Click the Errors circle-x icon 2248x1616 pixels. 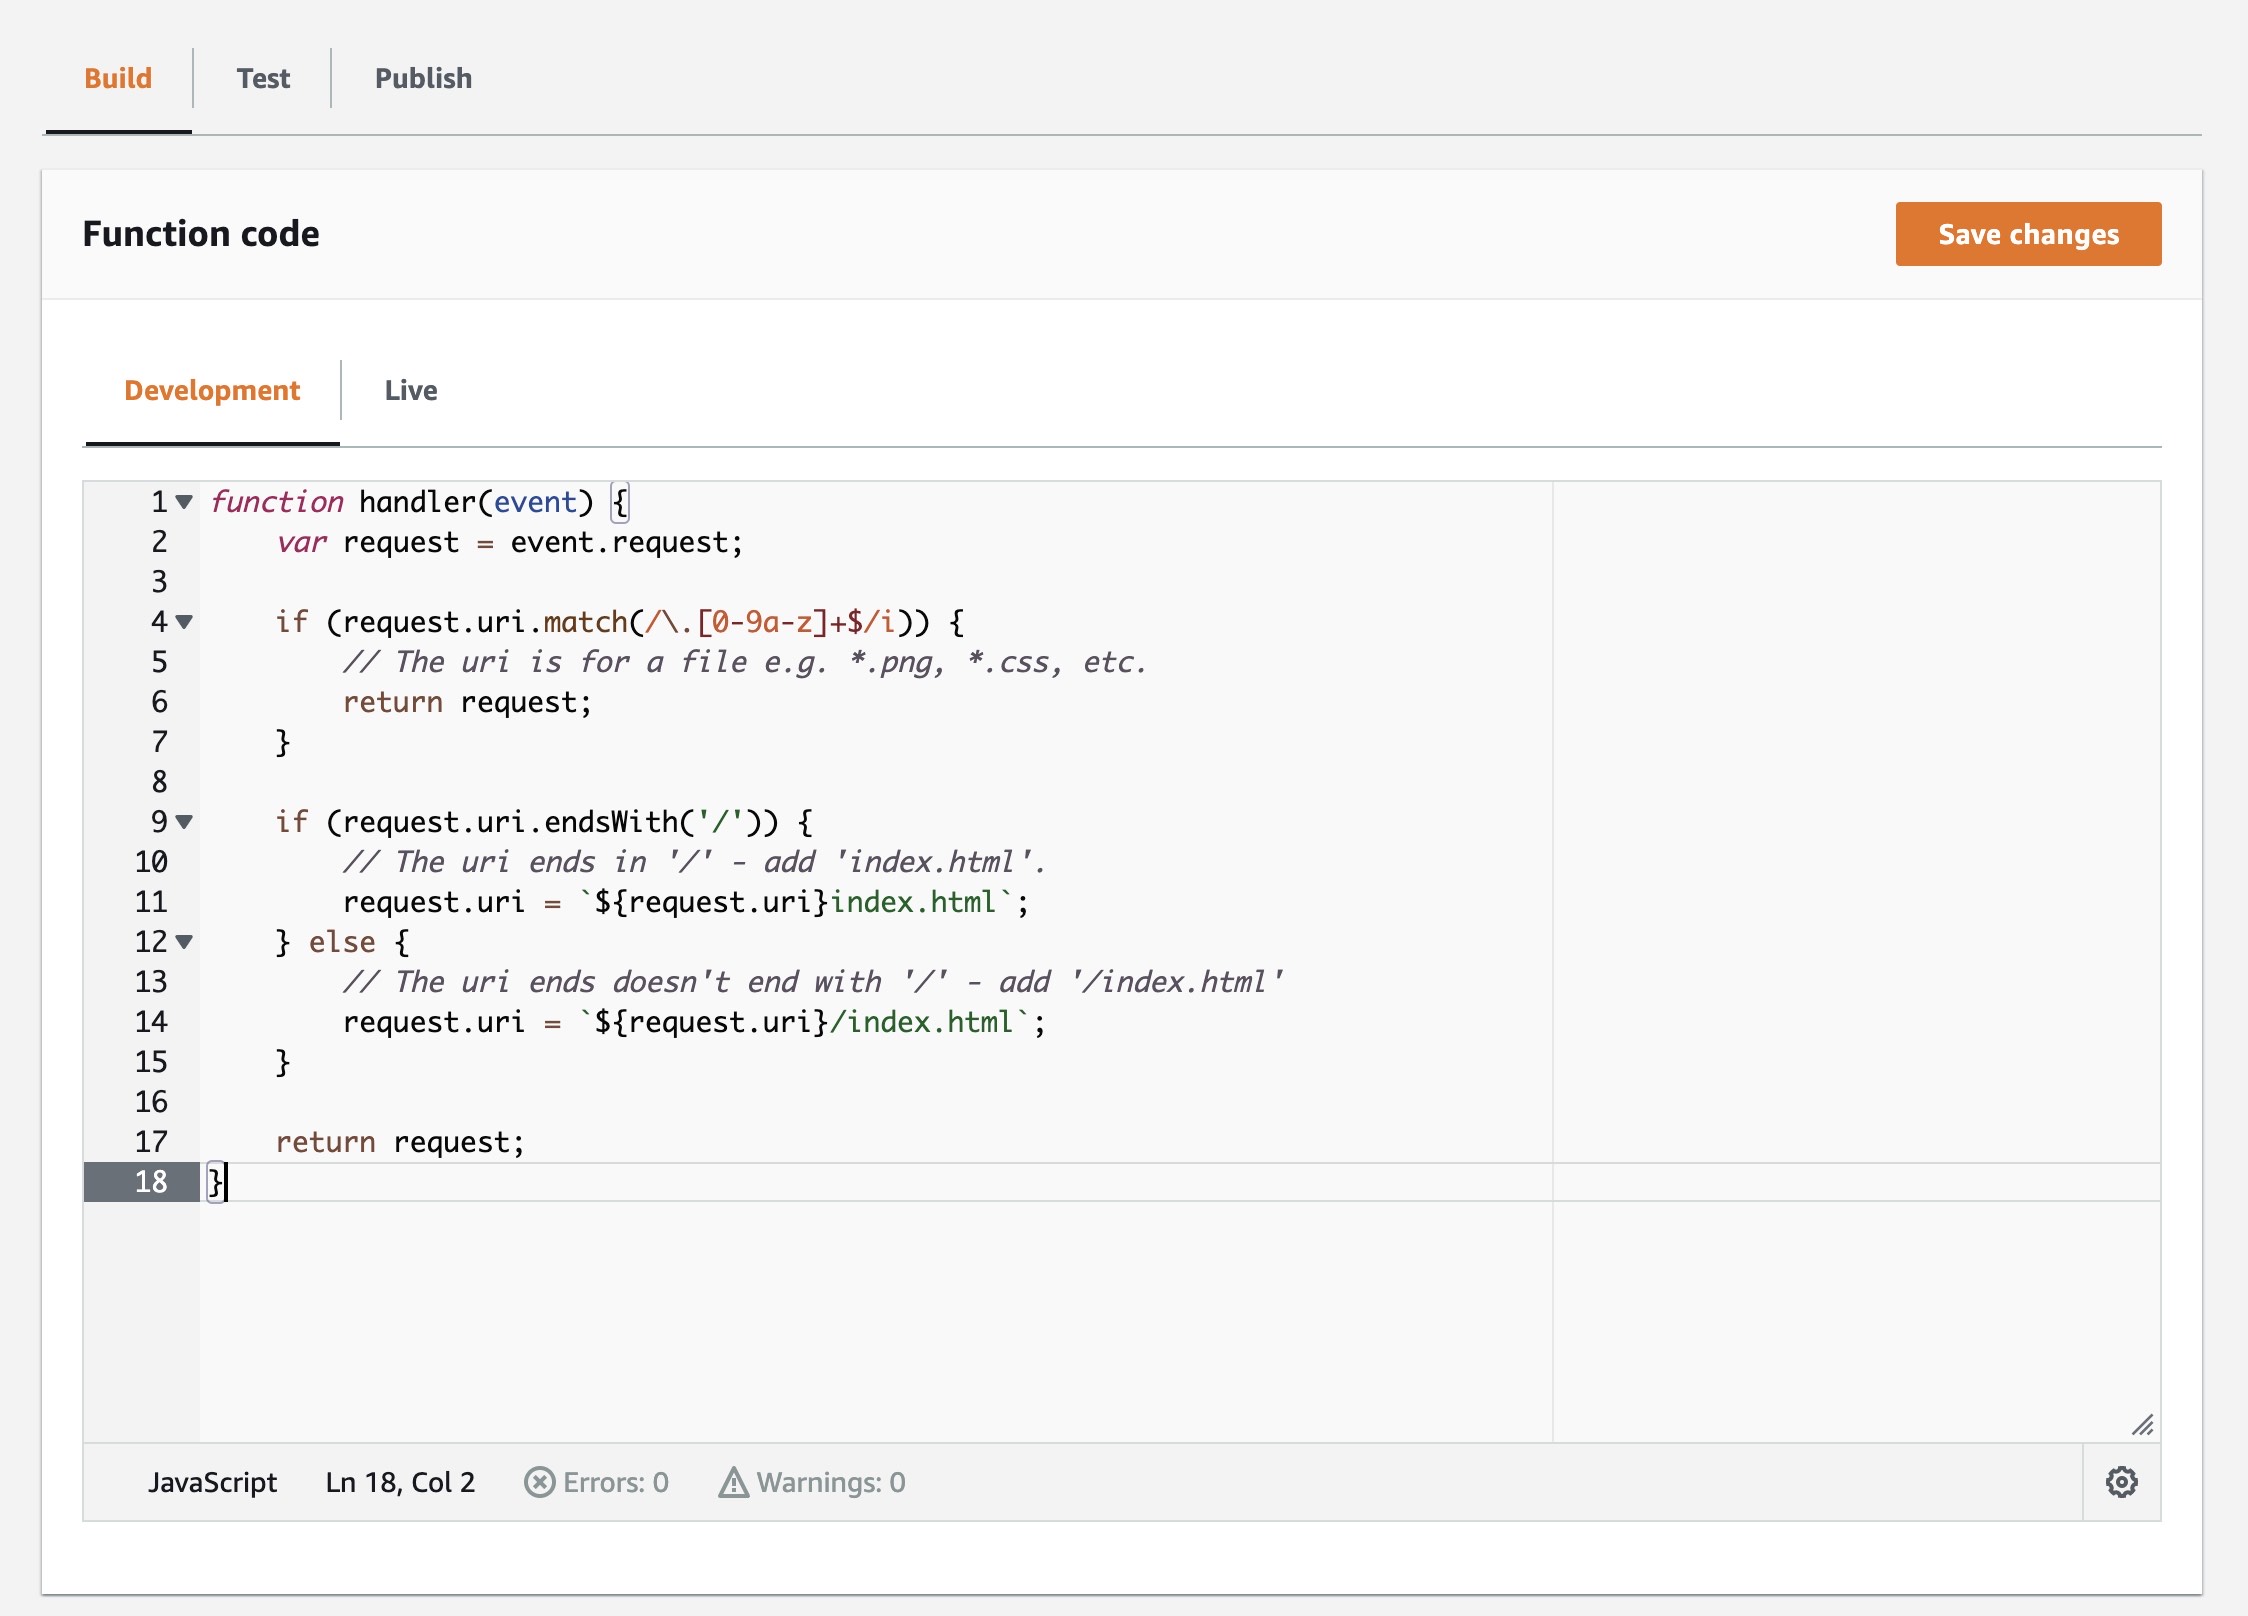(x=539, y=1482)
